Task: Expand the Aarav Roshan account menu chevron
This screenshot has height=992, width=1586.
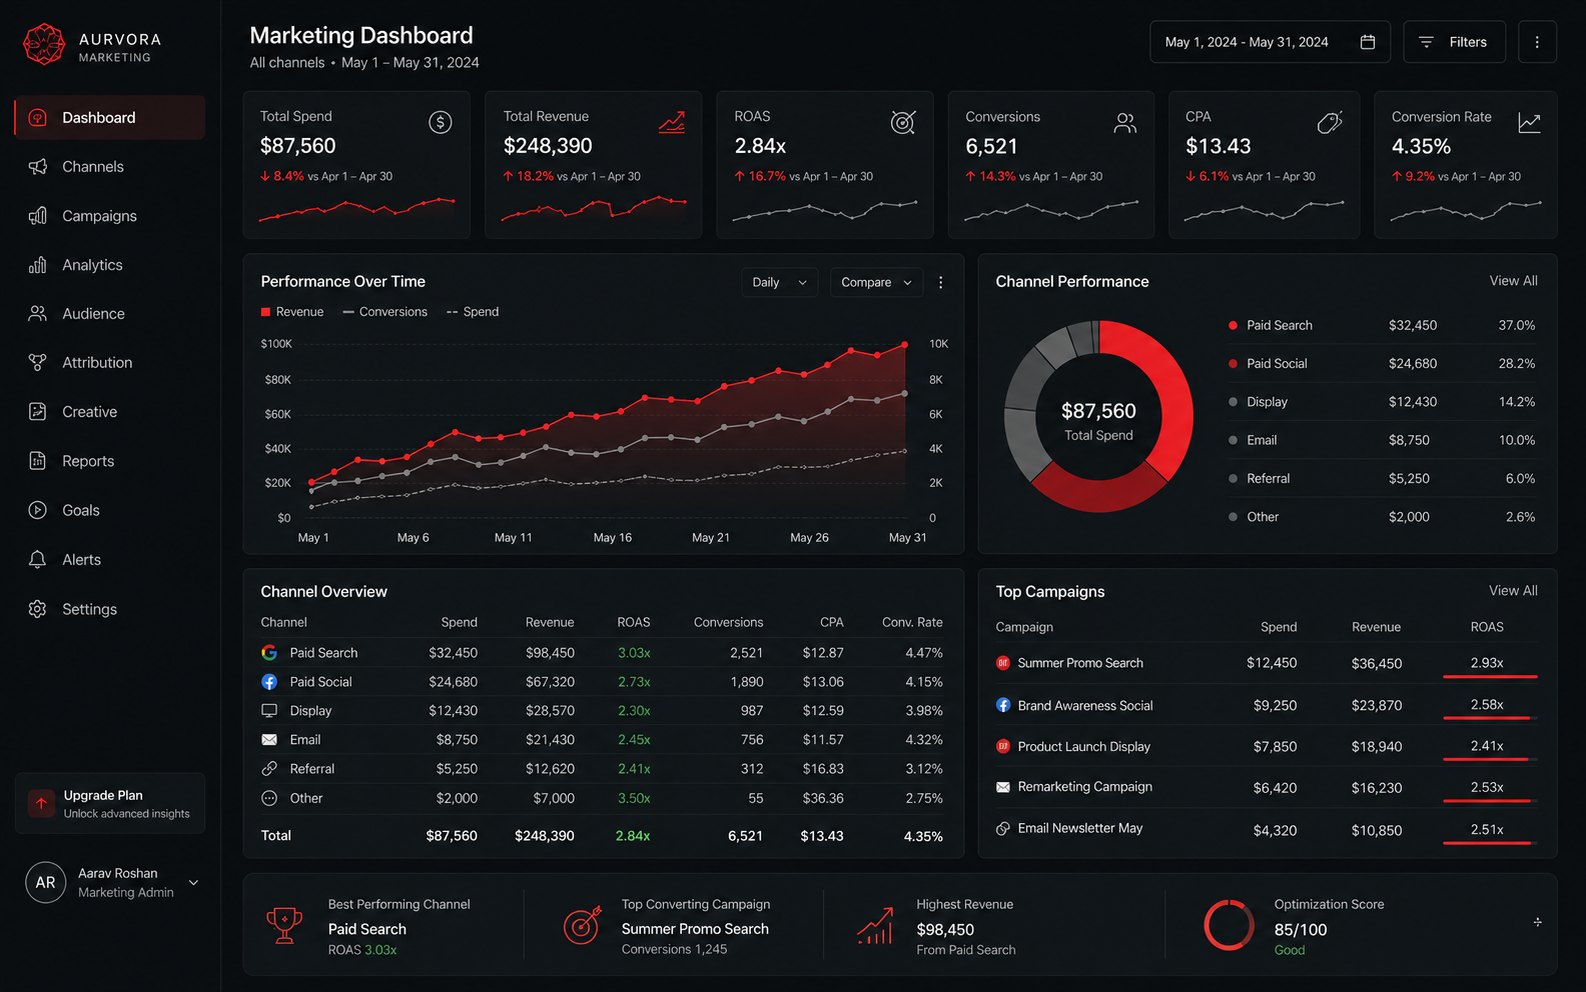Action: 194,882
